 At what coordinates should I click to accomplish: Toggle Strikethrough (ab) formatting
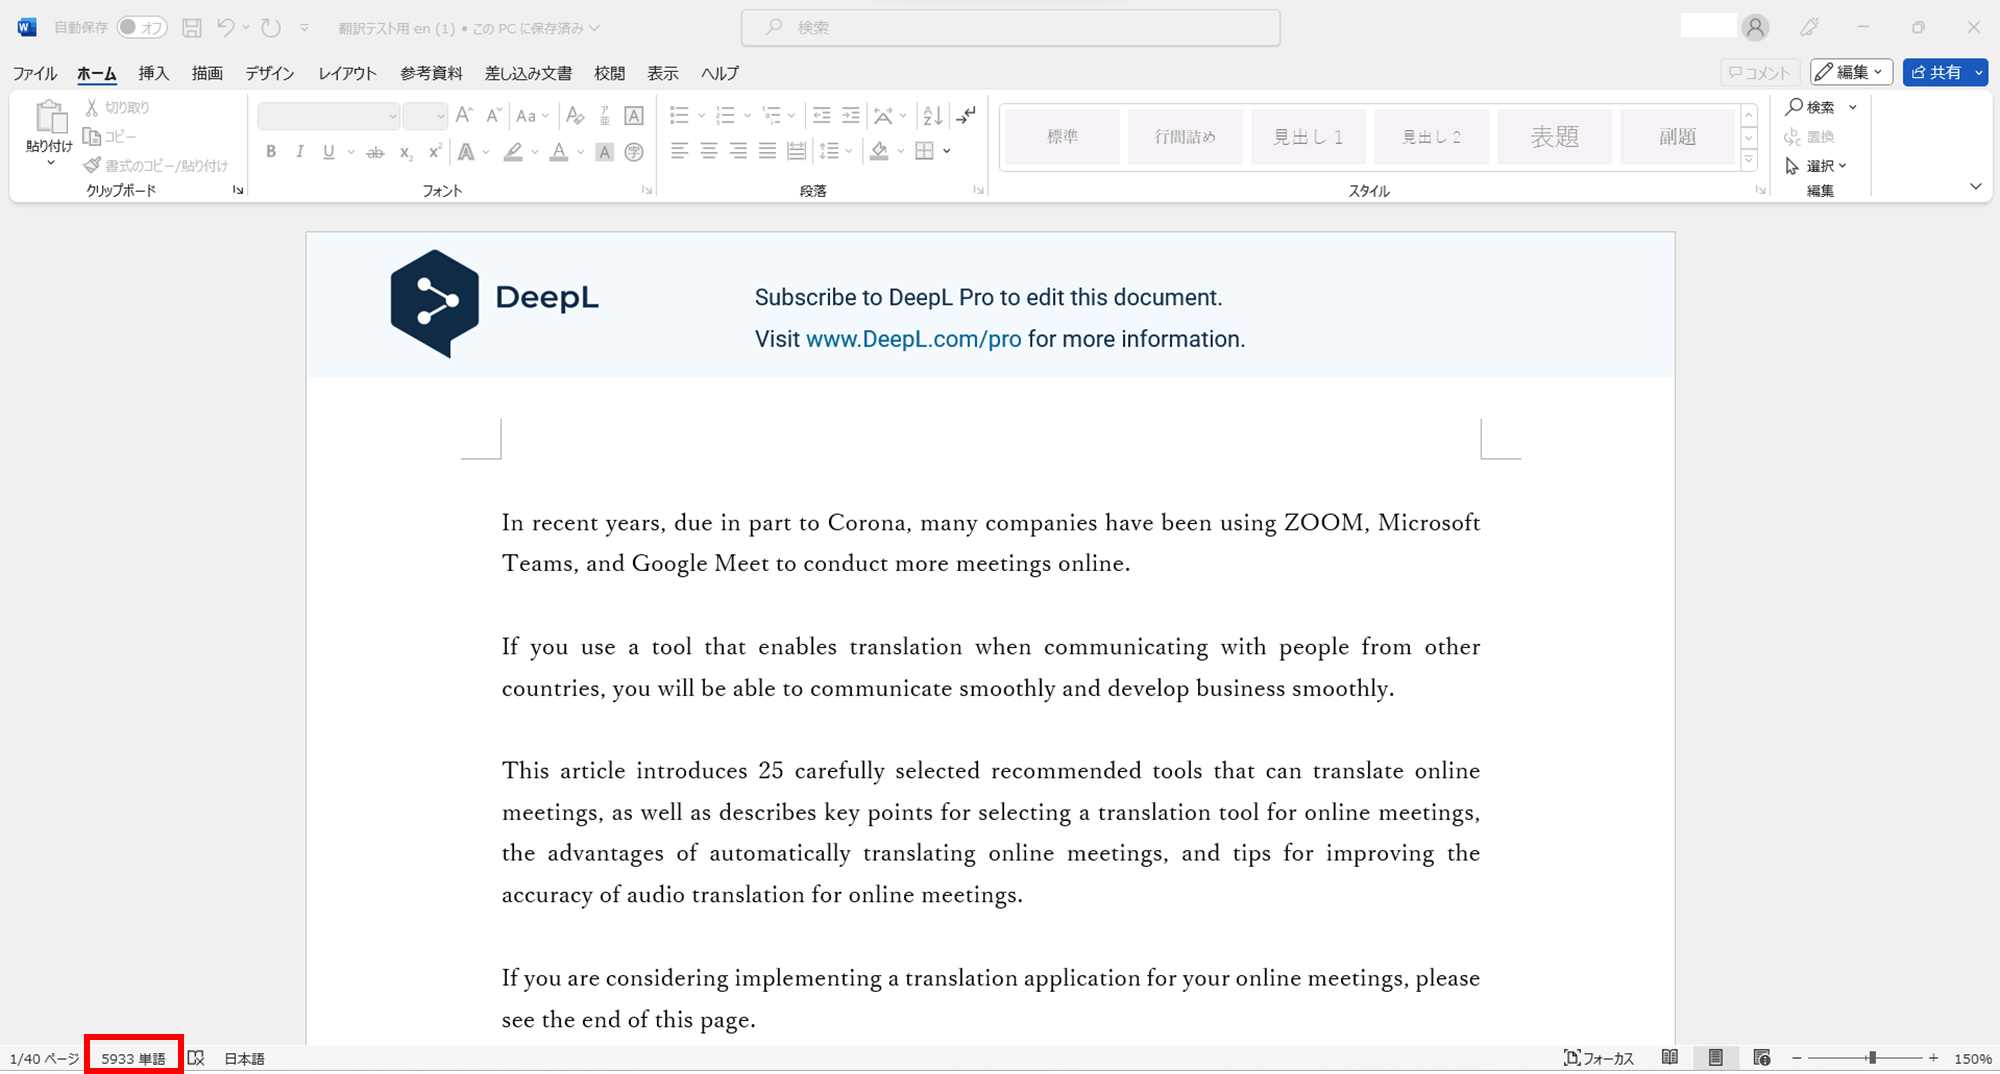375,152
